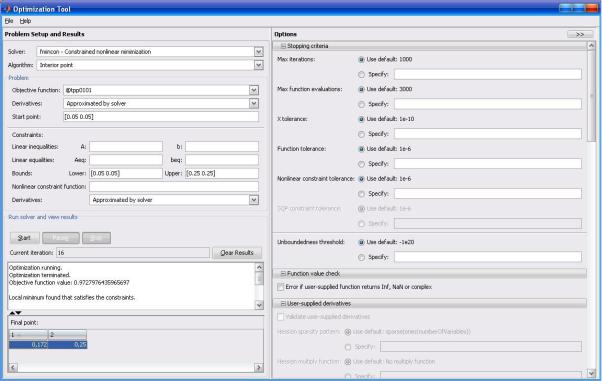Open the nonlinear constraint Derivatives dropdown

[254, 200]
